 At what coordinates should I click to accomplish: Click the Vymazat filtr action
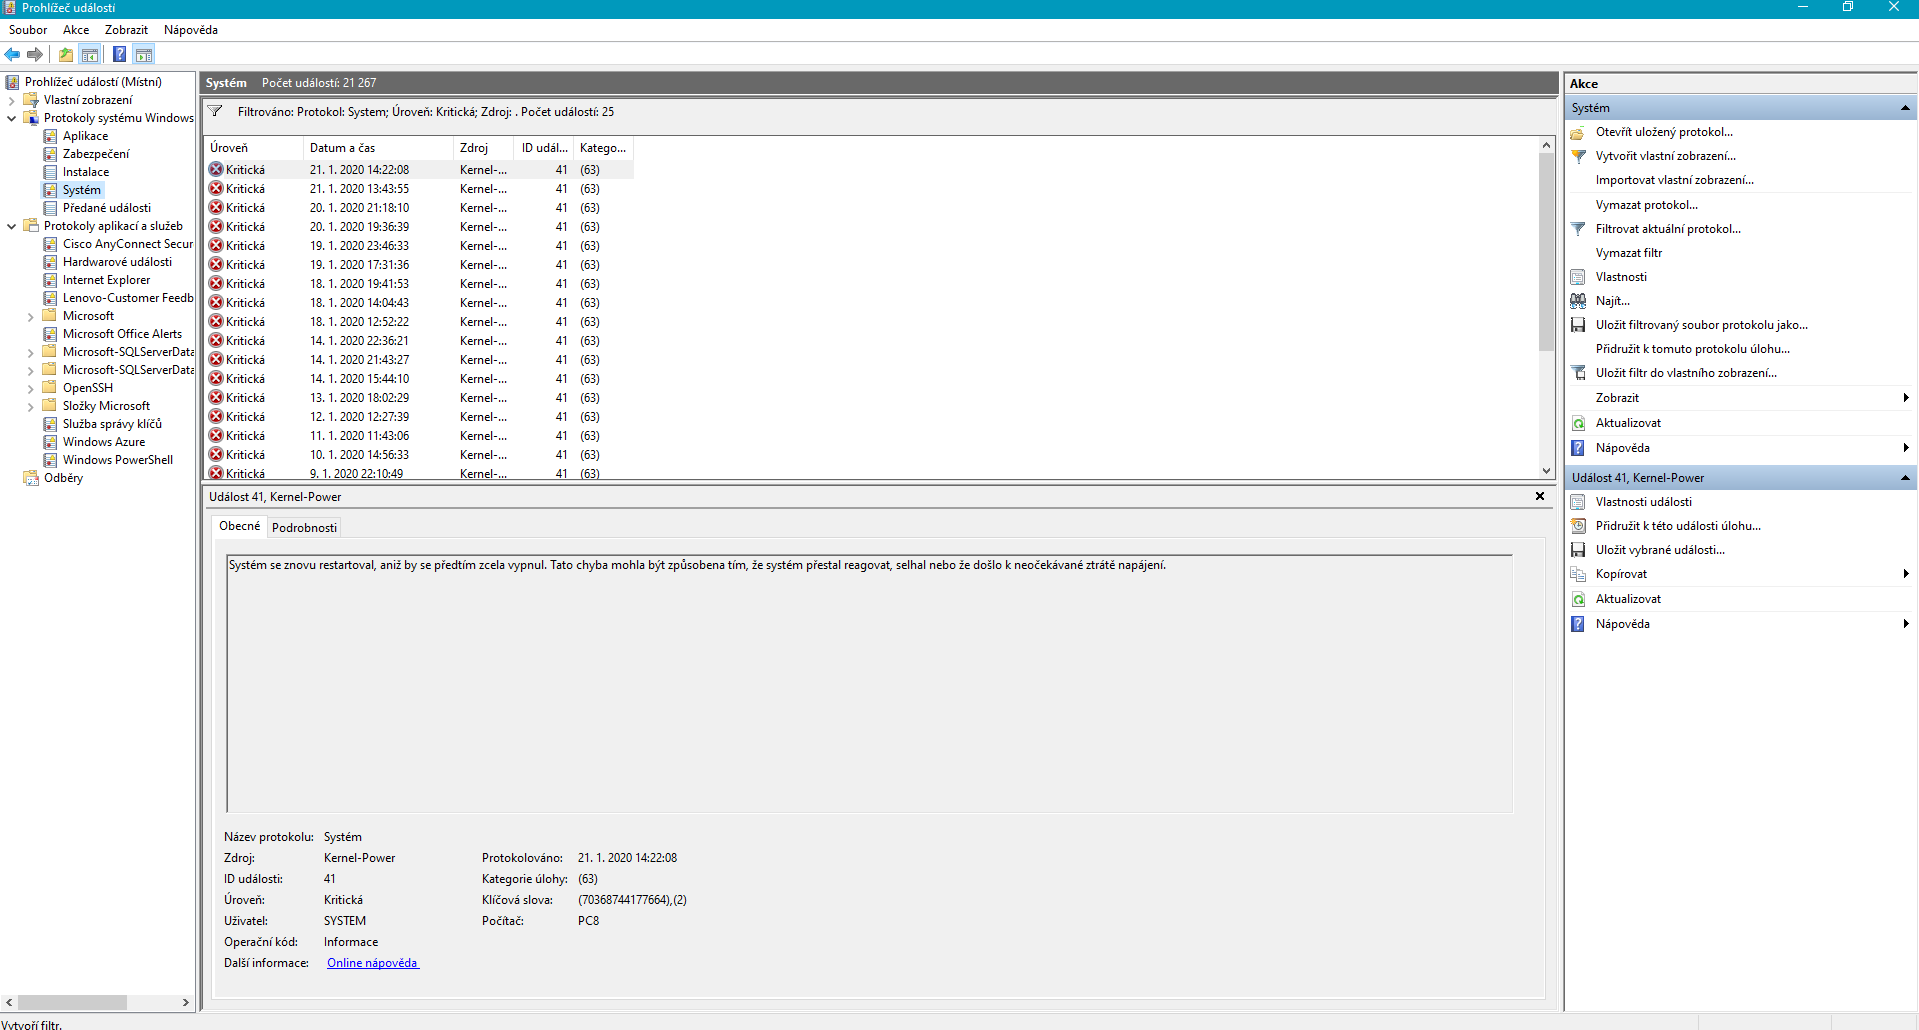pos(1629,253)
